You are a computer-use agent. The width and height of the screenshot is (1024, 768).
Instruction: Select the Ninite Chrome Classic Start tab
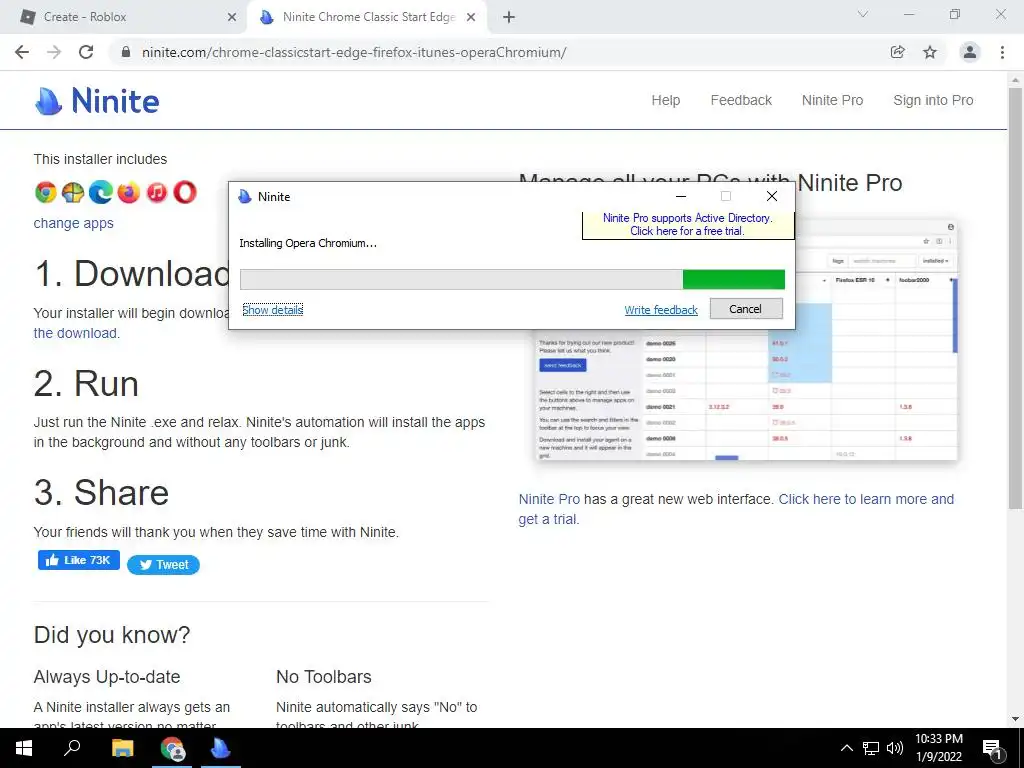[366, 18]
